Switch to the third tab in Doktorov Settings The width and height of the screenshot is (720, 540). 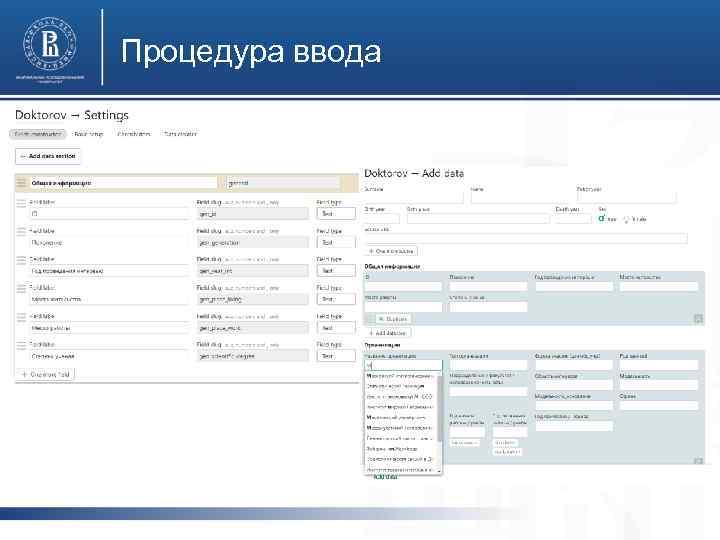click(134, 134)
